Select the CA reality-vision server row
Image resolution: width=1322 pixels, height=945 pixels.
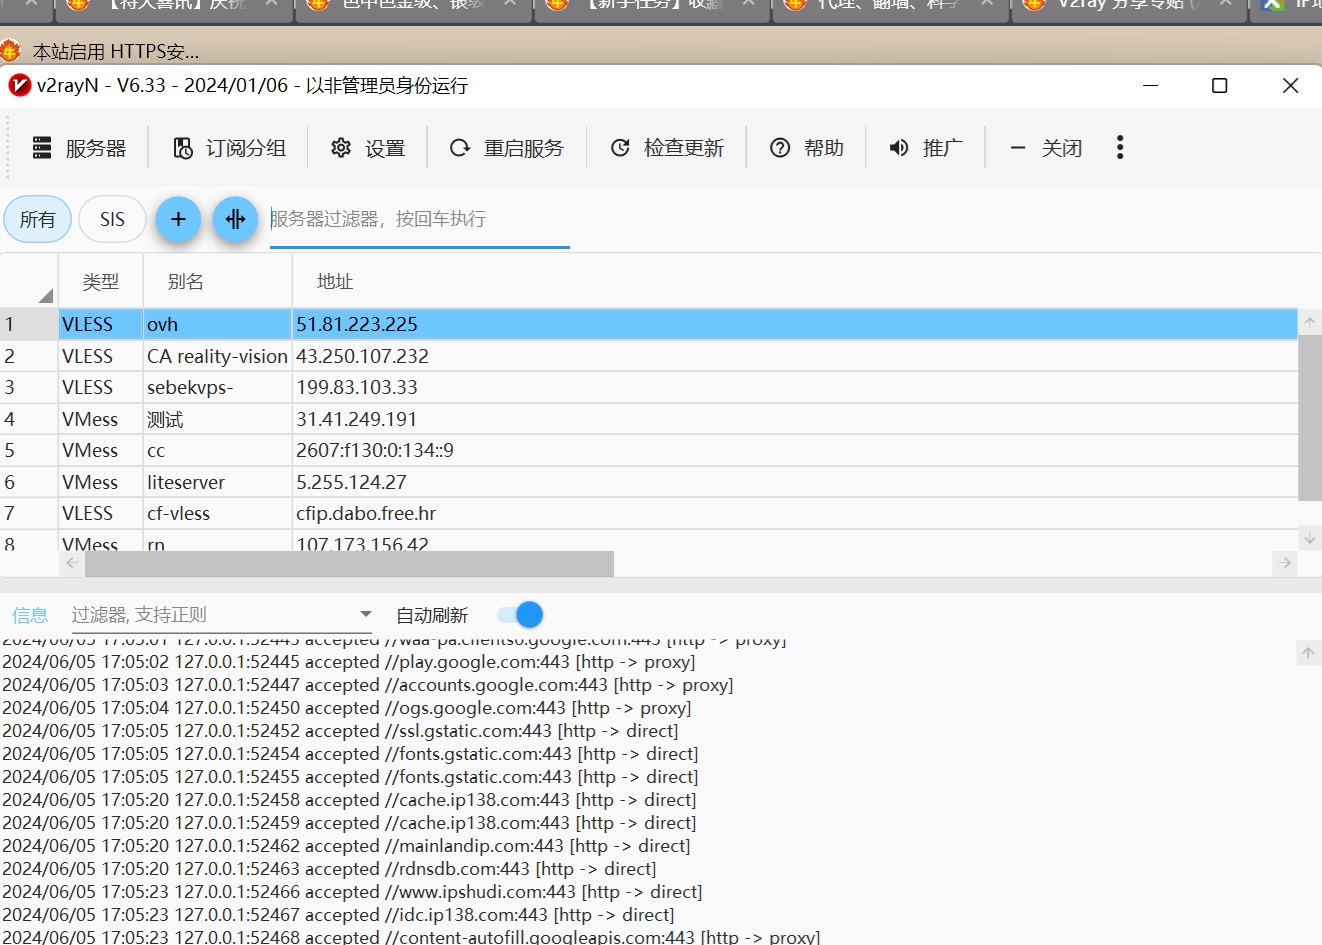point(648,356)
